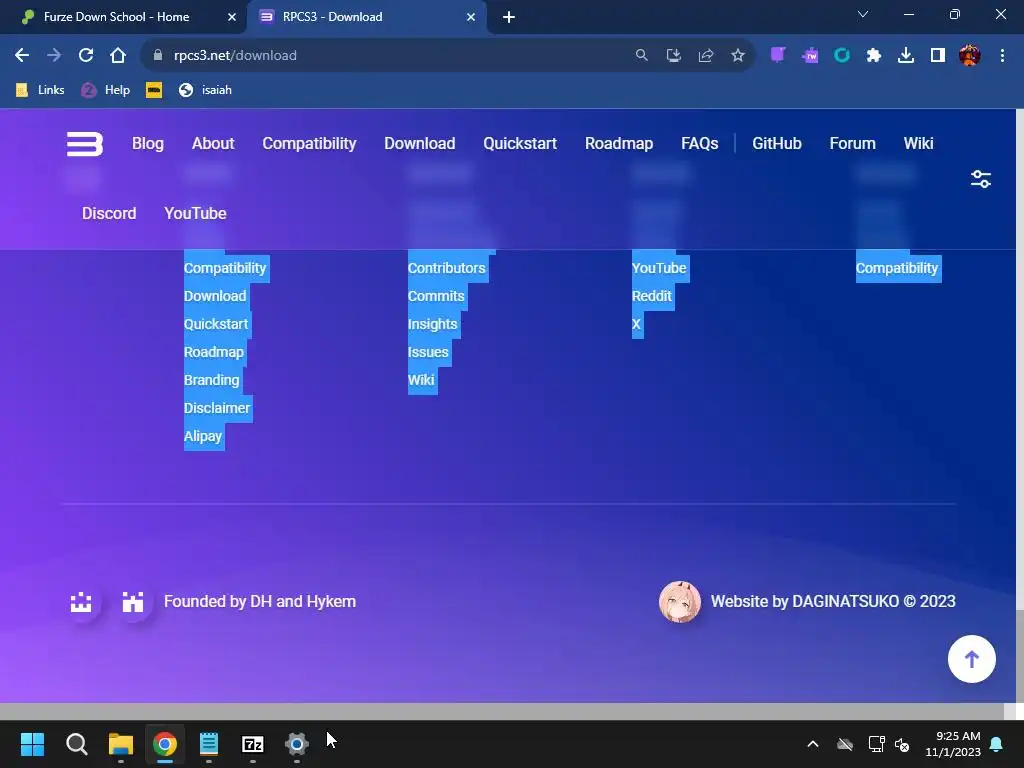The height and width of the screenshot is (768, 1024).
Task: Open Discord navigation link
Action: pyautogui.click(x=109, y=214)
